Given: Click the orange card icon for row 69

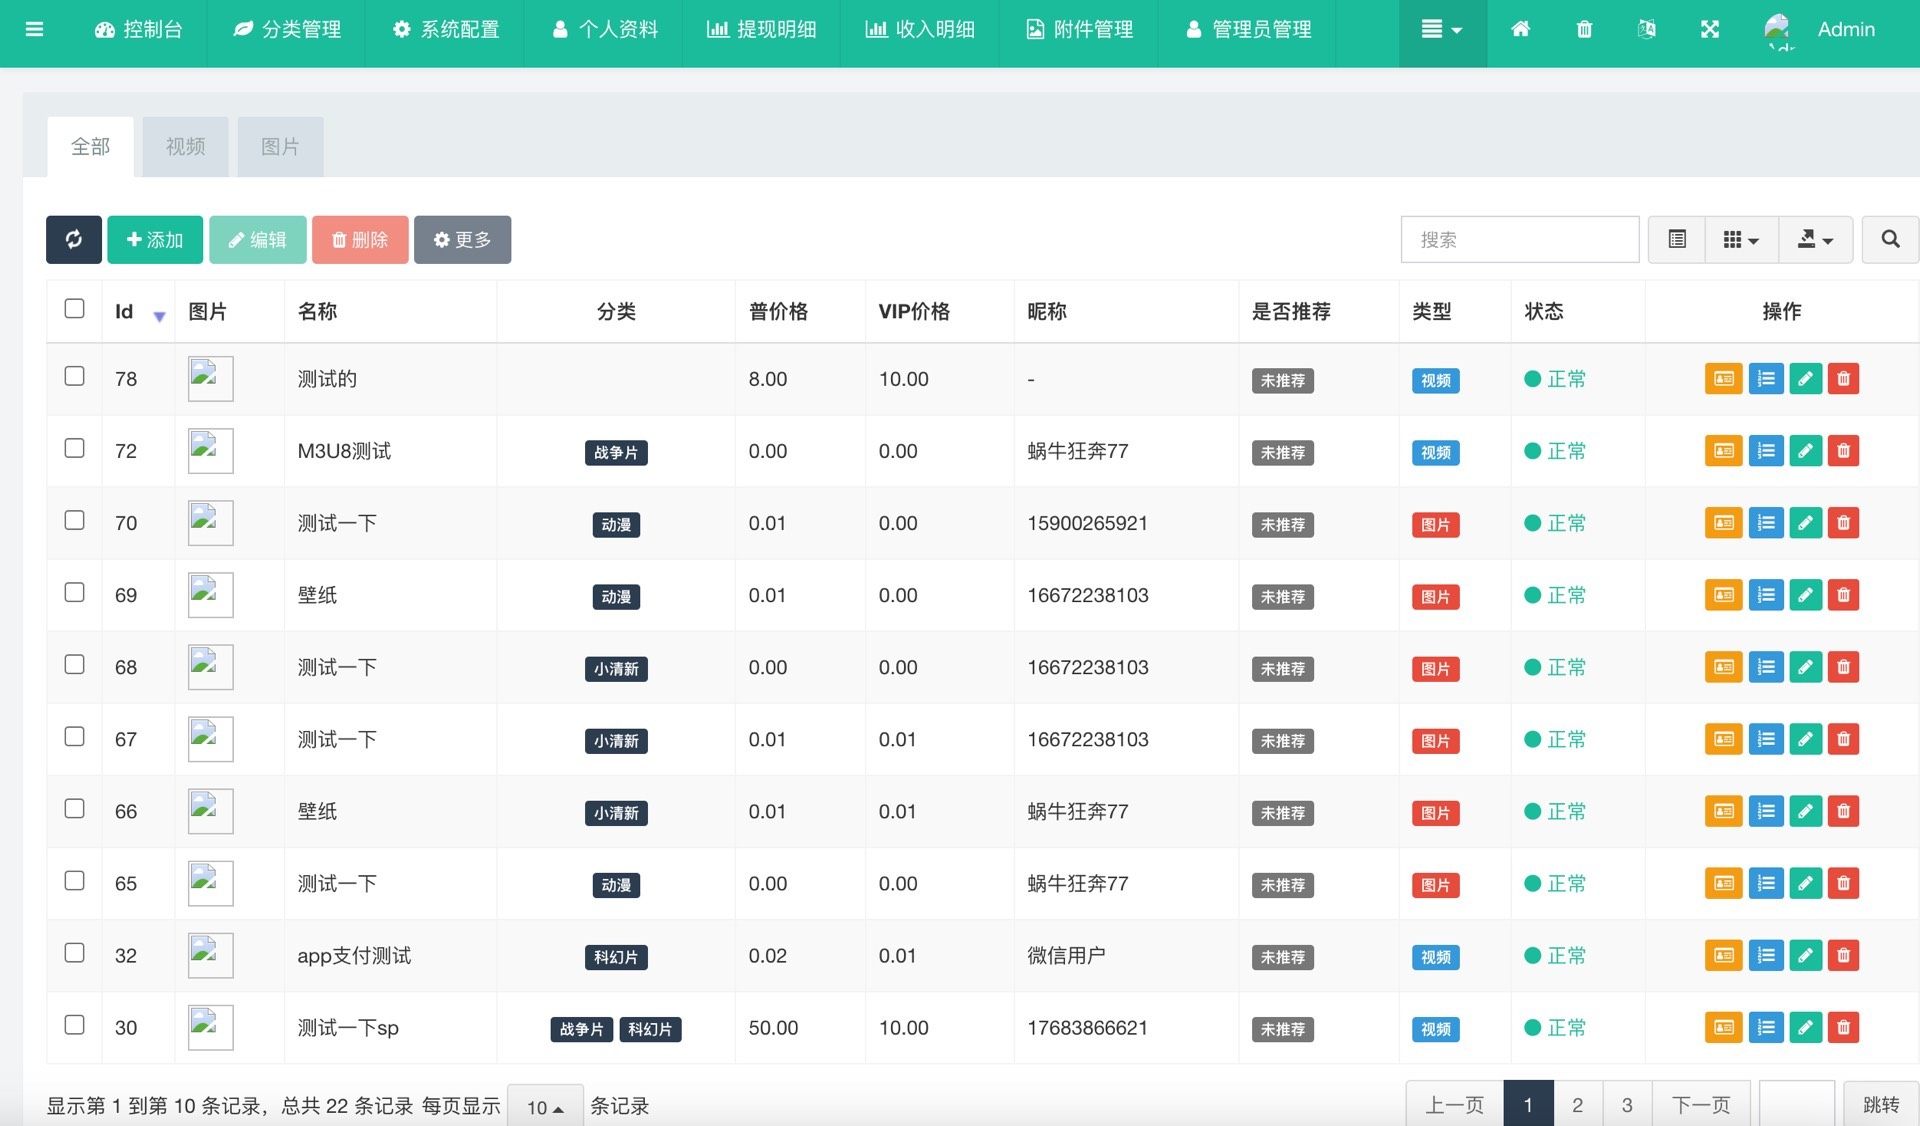Looking at the screenshot, I should click(1723, 595).
